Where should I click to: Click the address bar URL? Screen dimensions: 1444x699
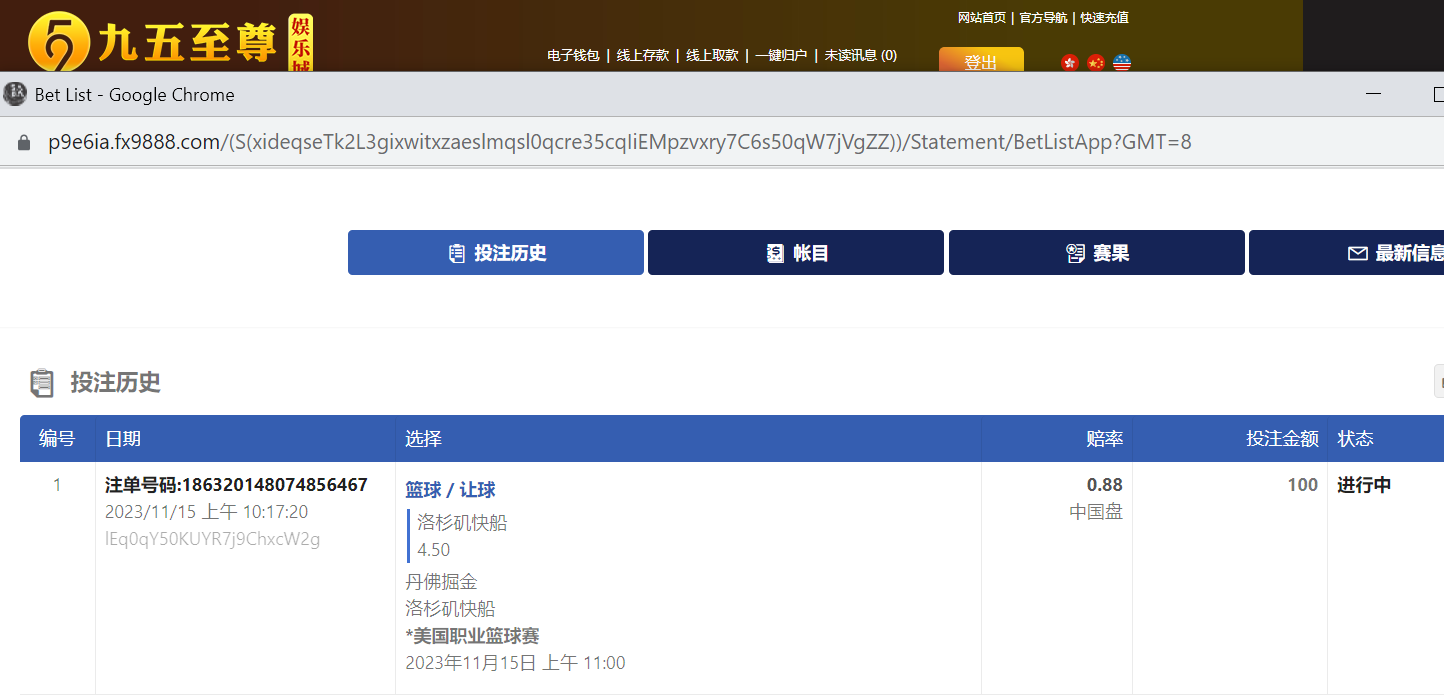620,142
